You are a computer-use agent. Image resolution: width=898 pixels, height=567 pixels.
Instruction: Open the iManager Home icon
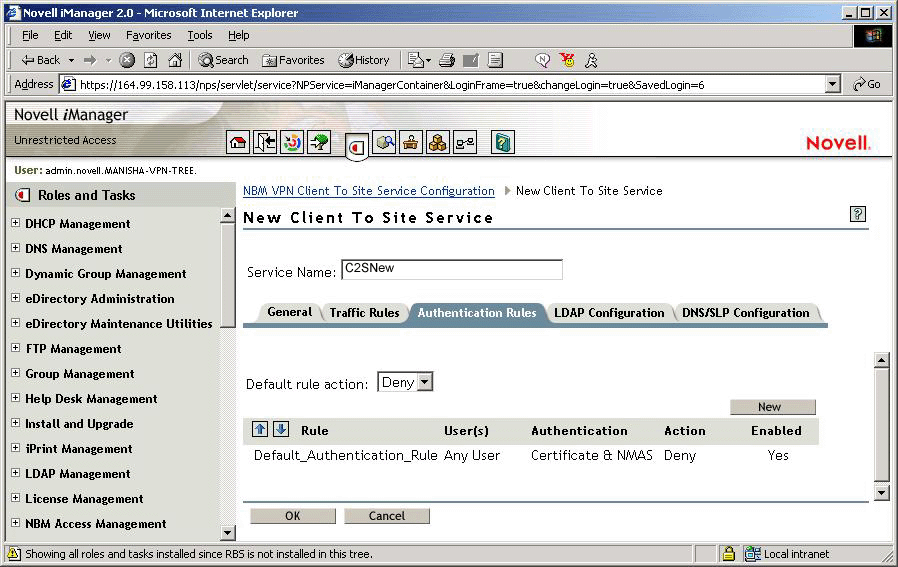point(238,142)
